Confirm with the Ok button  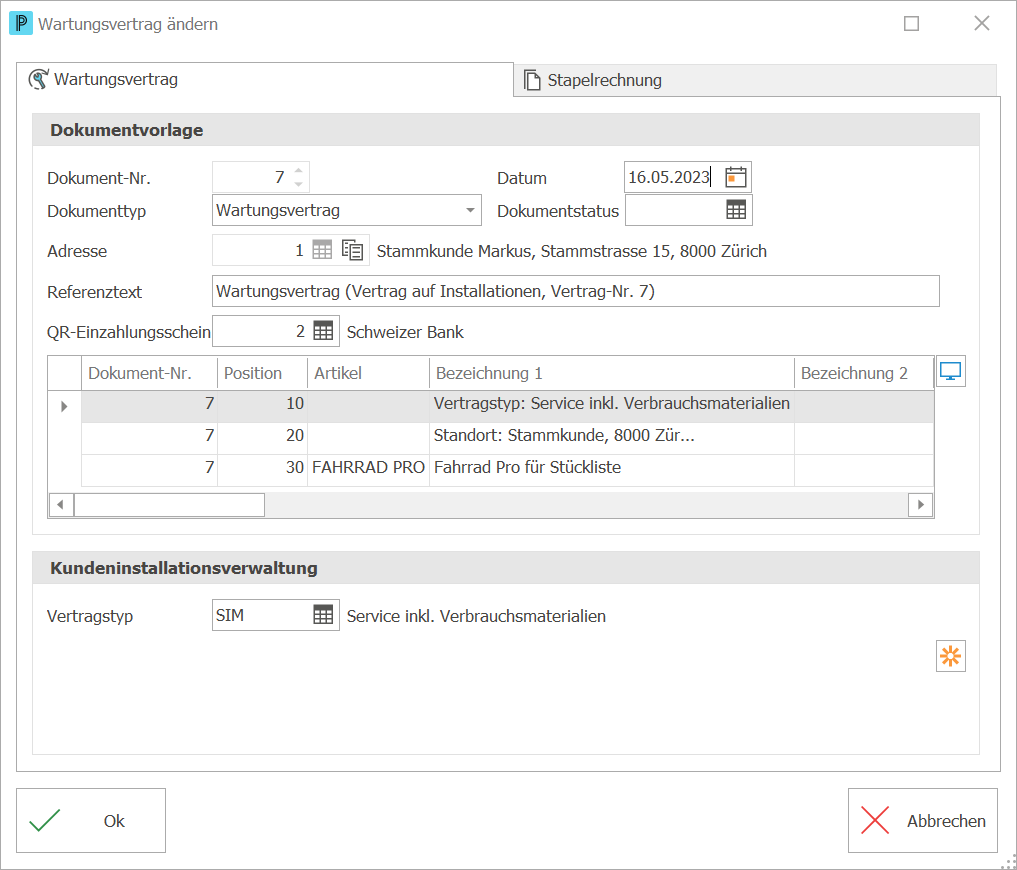click(91, 820)
